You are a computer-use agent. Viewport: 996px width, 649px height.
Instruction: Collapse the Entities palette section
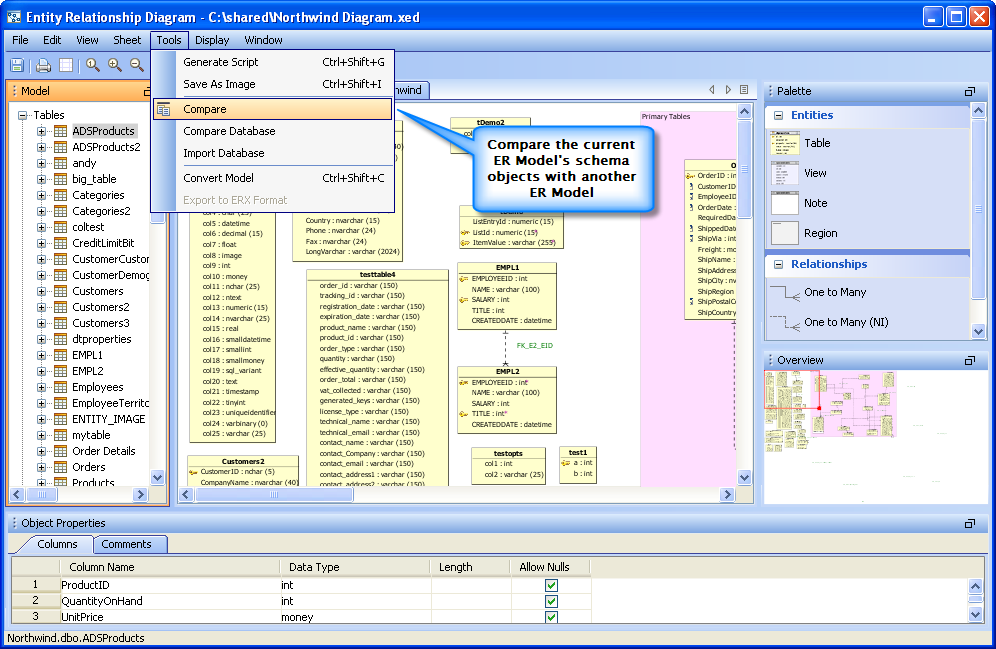tap(778, 116)
